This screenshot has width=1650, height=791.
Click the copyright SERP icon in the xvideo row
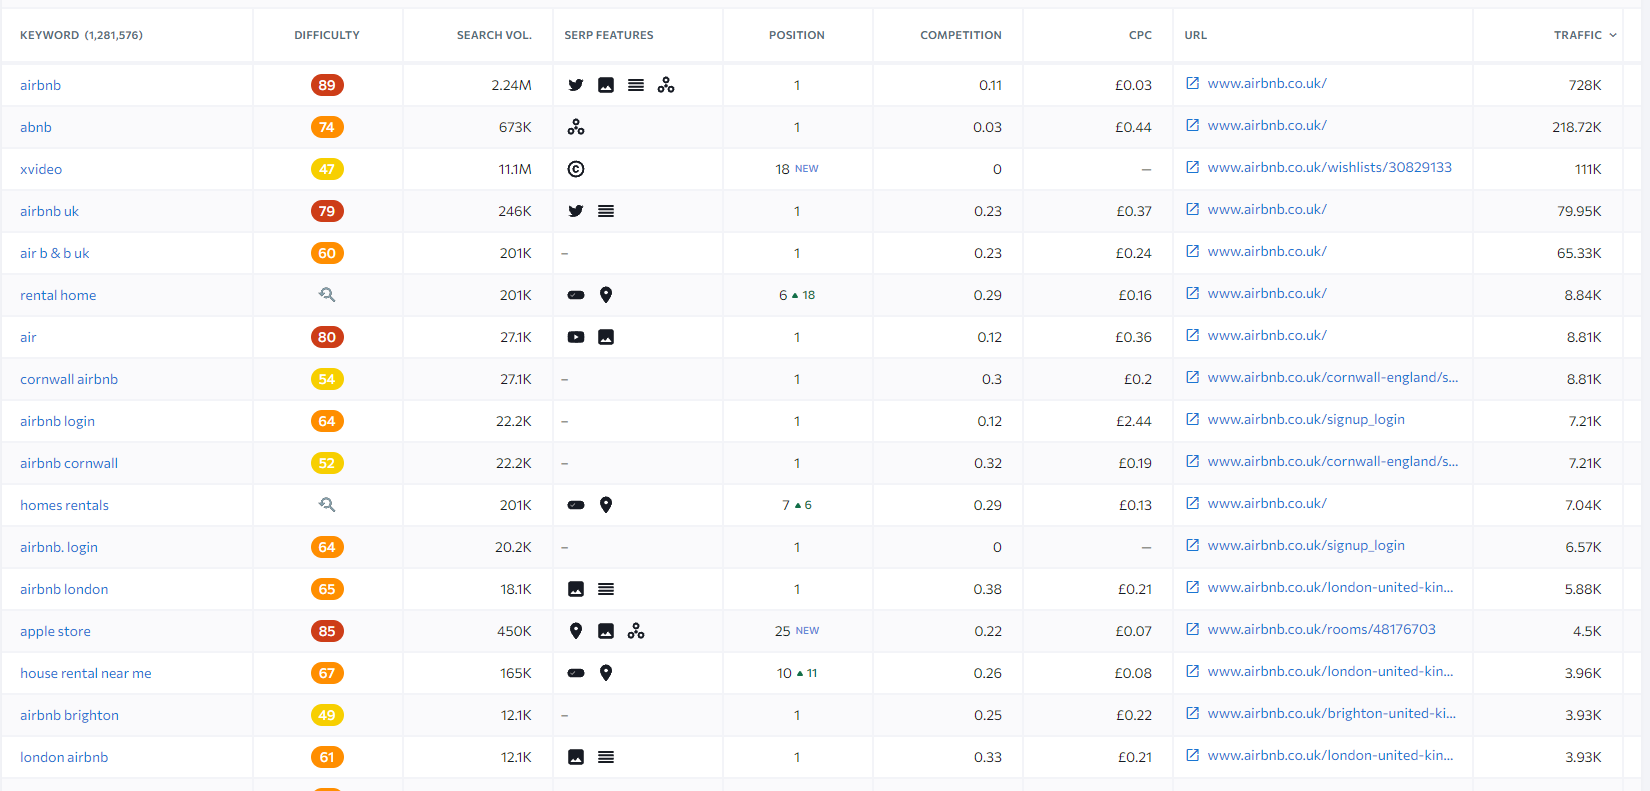[576, 169]
